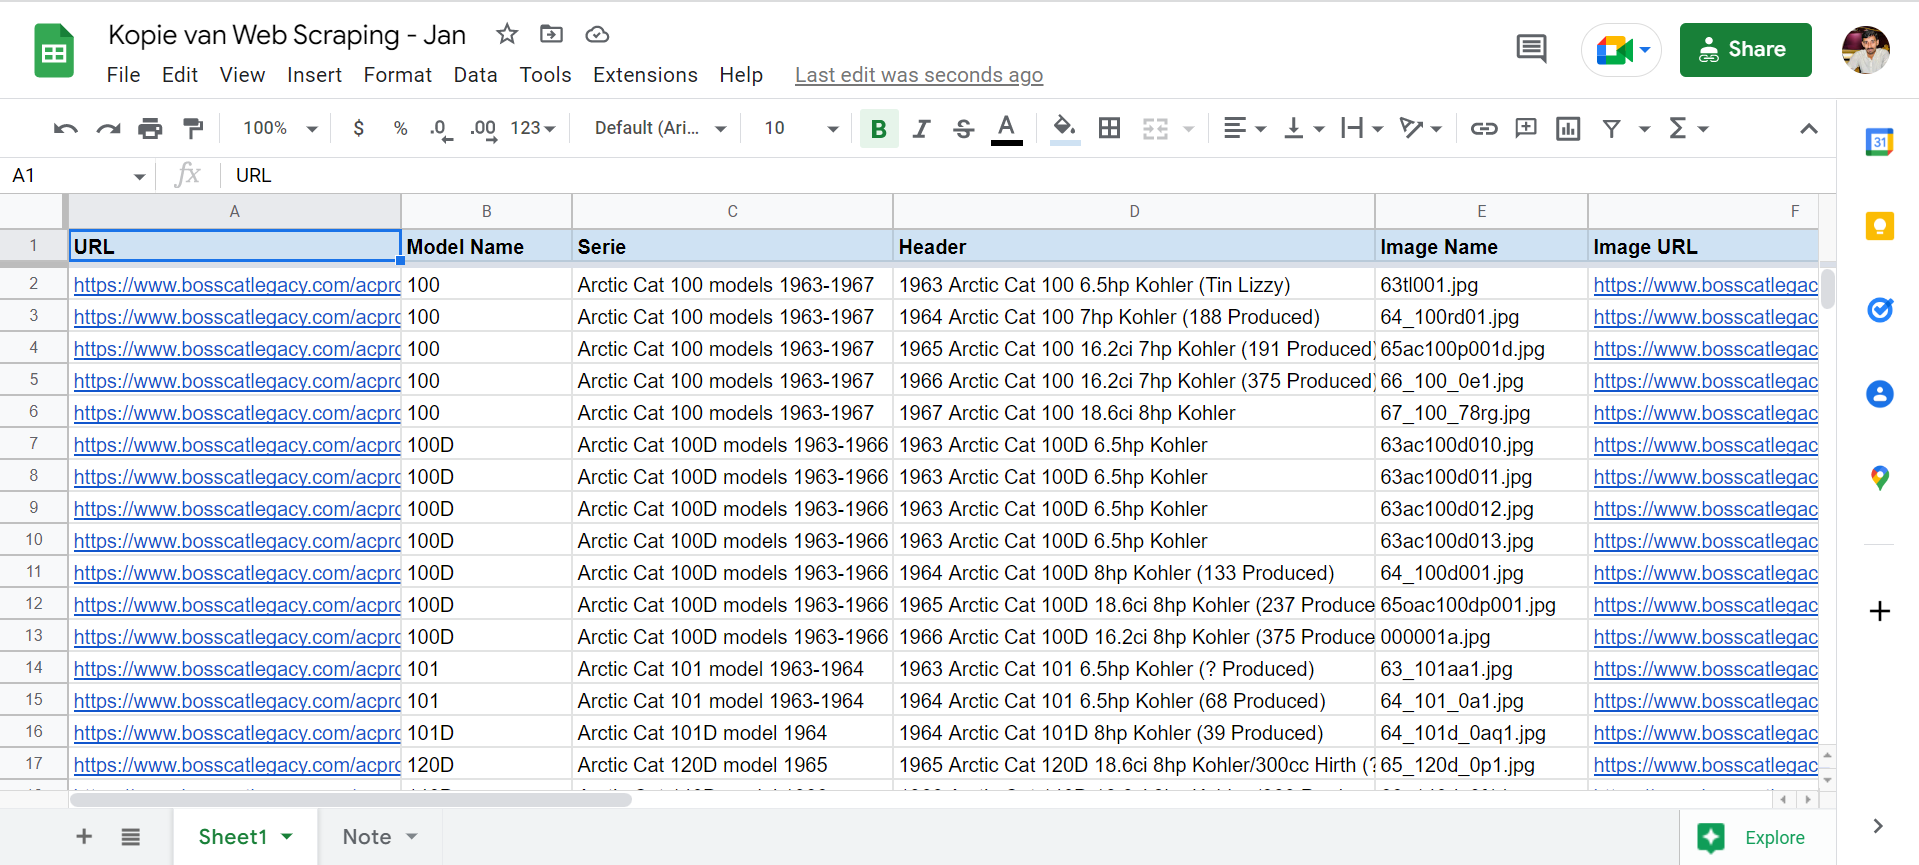Image resolution: width=1919 pixels, height=865 pixels.
Task: Open the functions menu
Action: coord(1688,128)
